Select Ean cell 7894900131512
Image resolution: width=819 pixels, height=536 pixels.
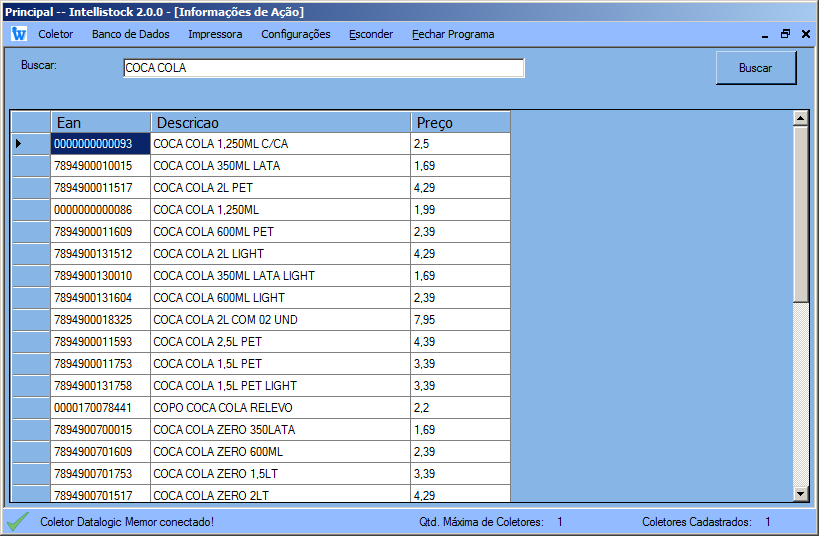coord(101,253)
